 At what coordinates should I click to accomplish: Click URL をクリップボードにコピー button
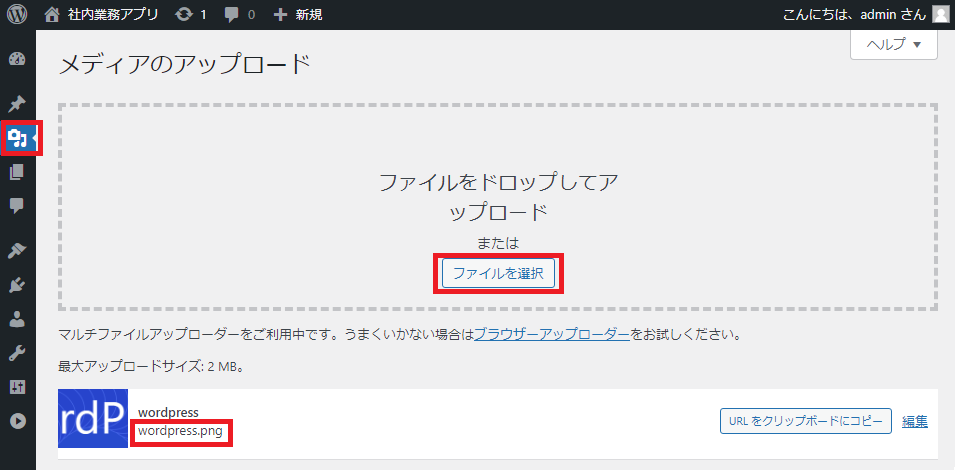(806, 421)
